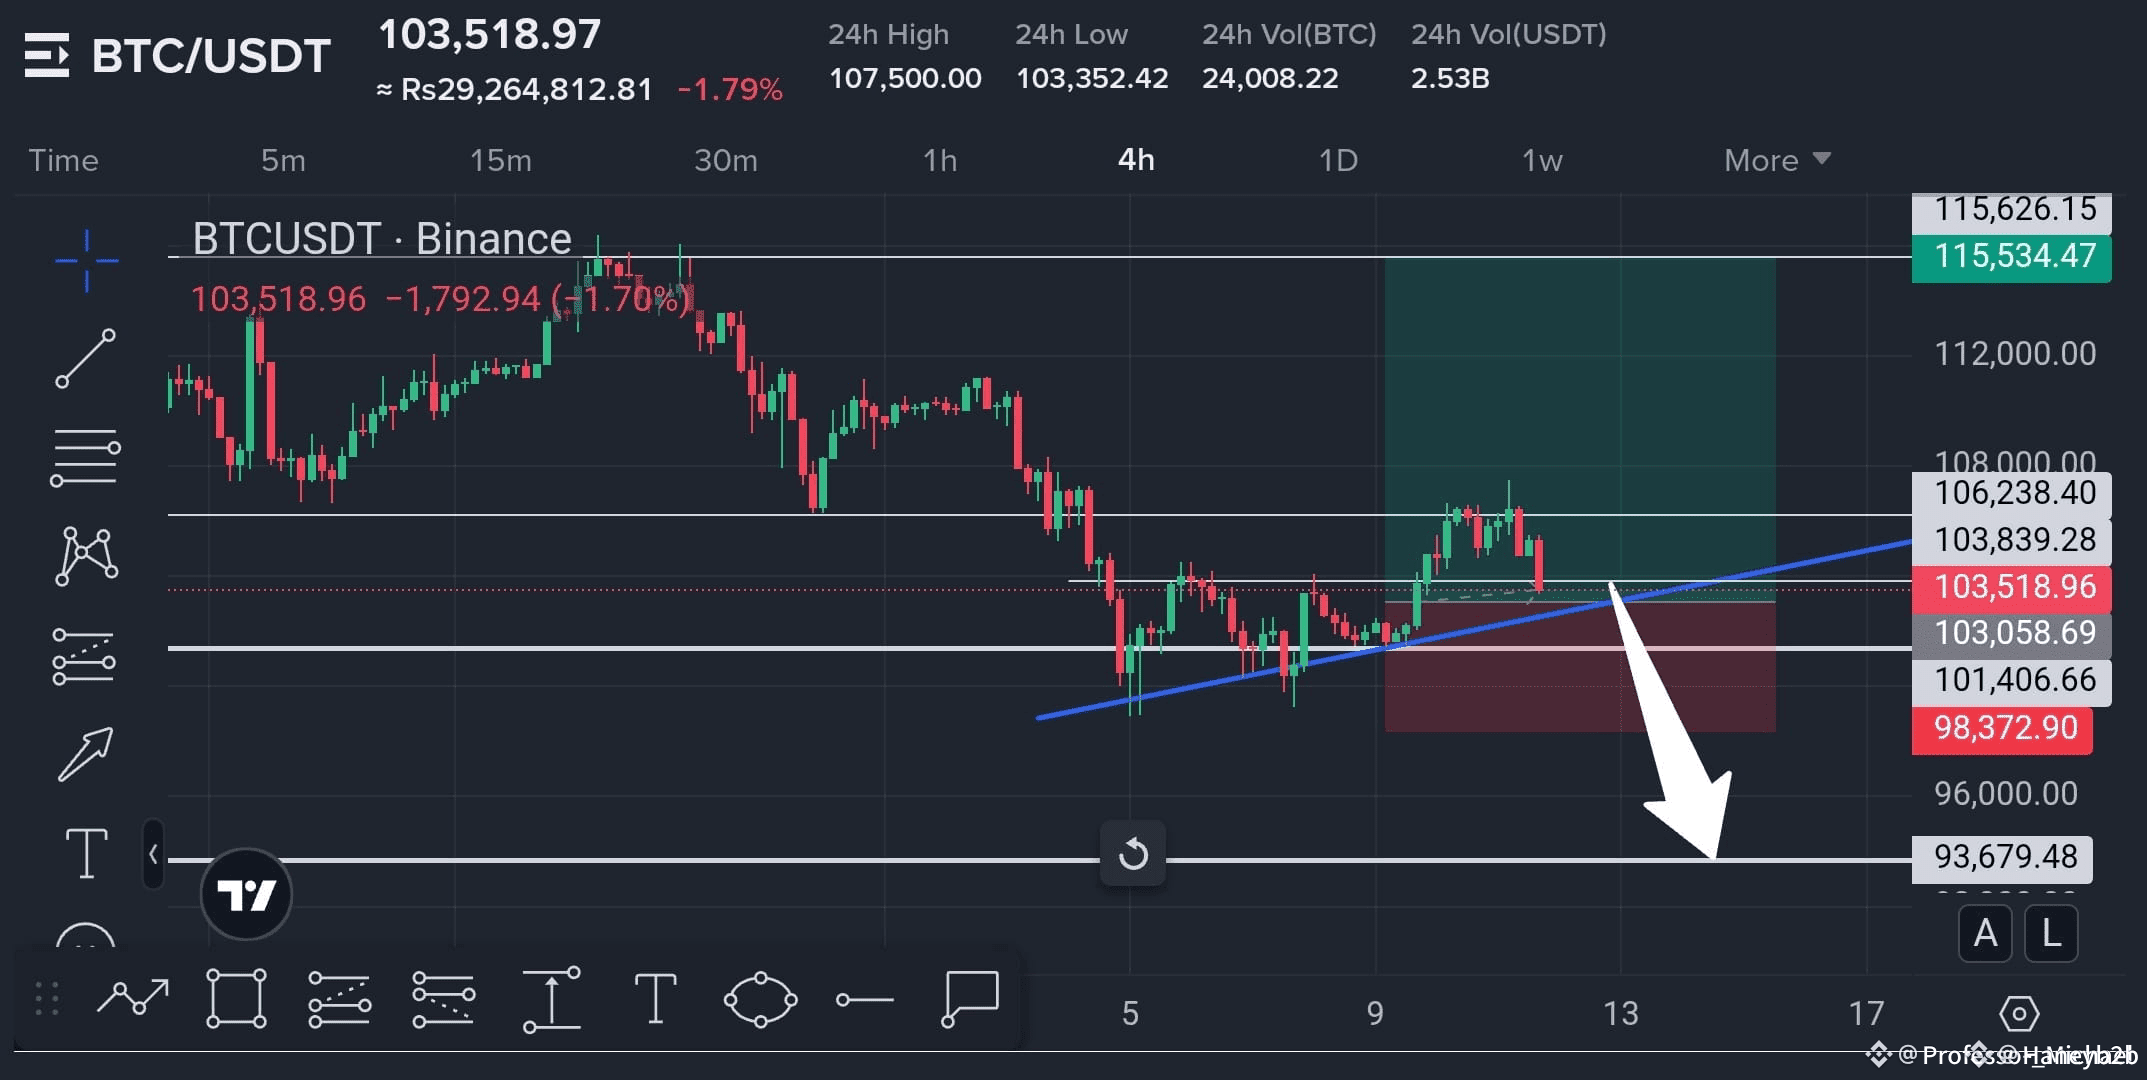
Task: Click the TradingView logo badge
Action: tap(246, 894)
